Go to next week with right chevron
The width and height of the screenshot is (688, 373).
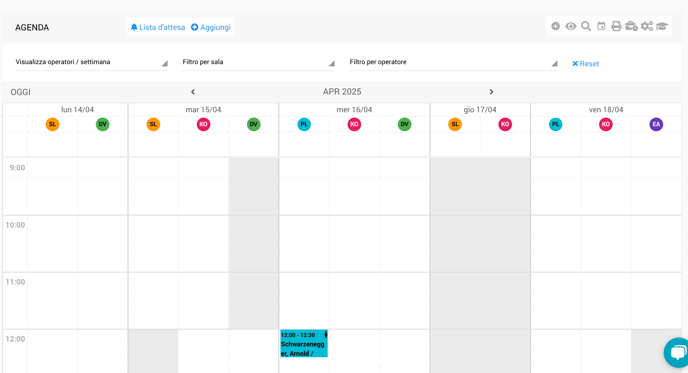(x=491, y=92)
